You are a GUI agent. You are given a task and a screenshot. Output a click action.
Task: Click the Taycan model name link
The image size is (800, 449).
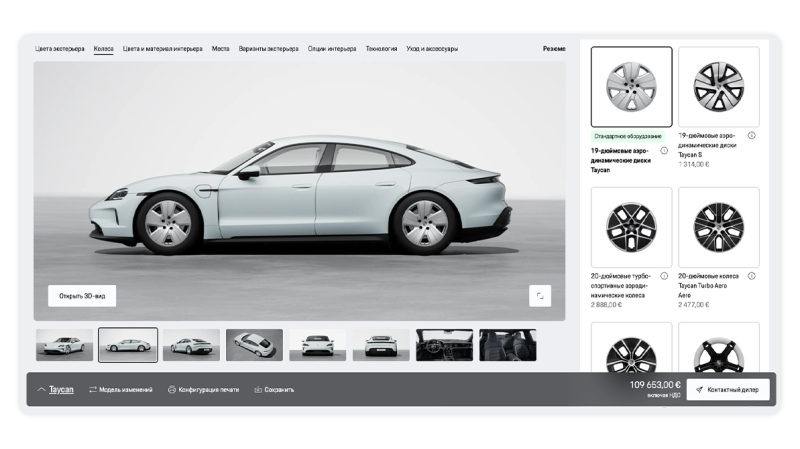pyautogui.click(x=61, y=389)
